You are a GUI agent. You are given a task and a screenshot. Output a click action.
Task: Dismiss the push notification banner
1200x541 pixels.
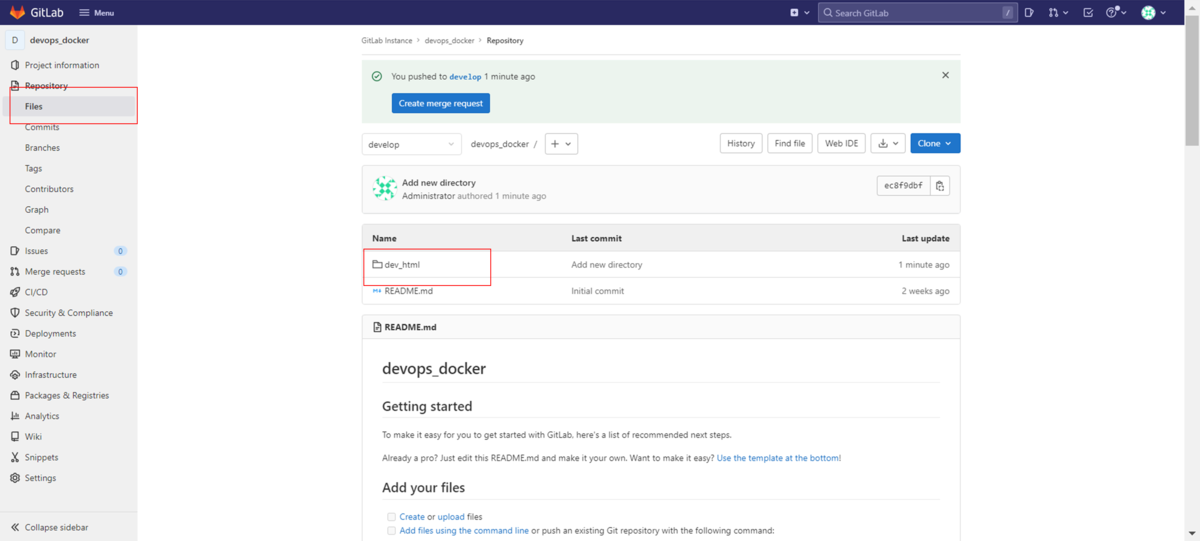point(945,75)
